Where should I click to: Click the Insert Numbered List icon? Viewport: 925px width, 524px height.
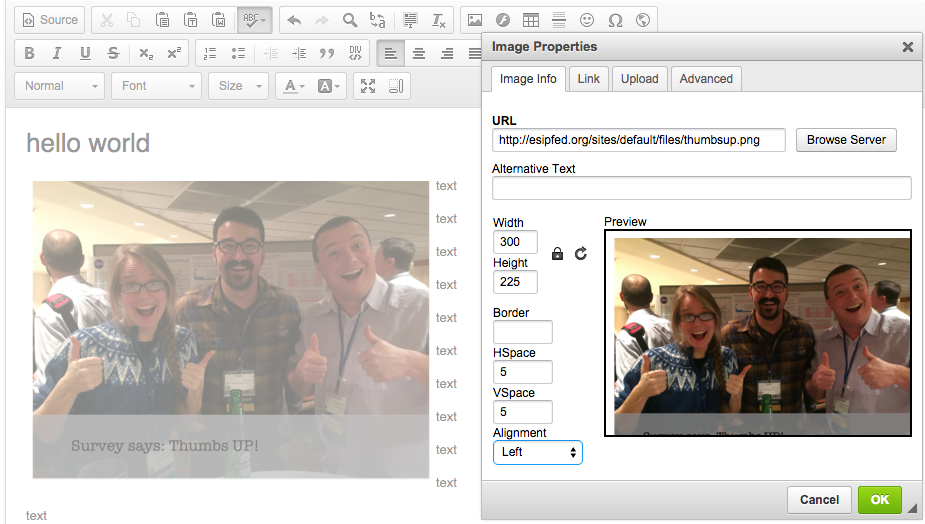(x=210, y=54)
